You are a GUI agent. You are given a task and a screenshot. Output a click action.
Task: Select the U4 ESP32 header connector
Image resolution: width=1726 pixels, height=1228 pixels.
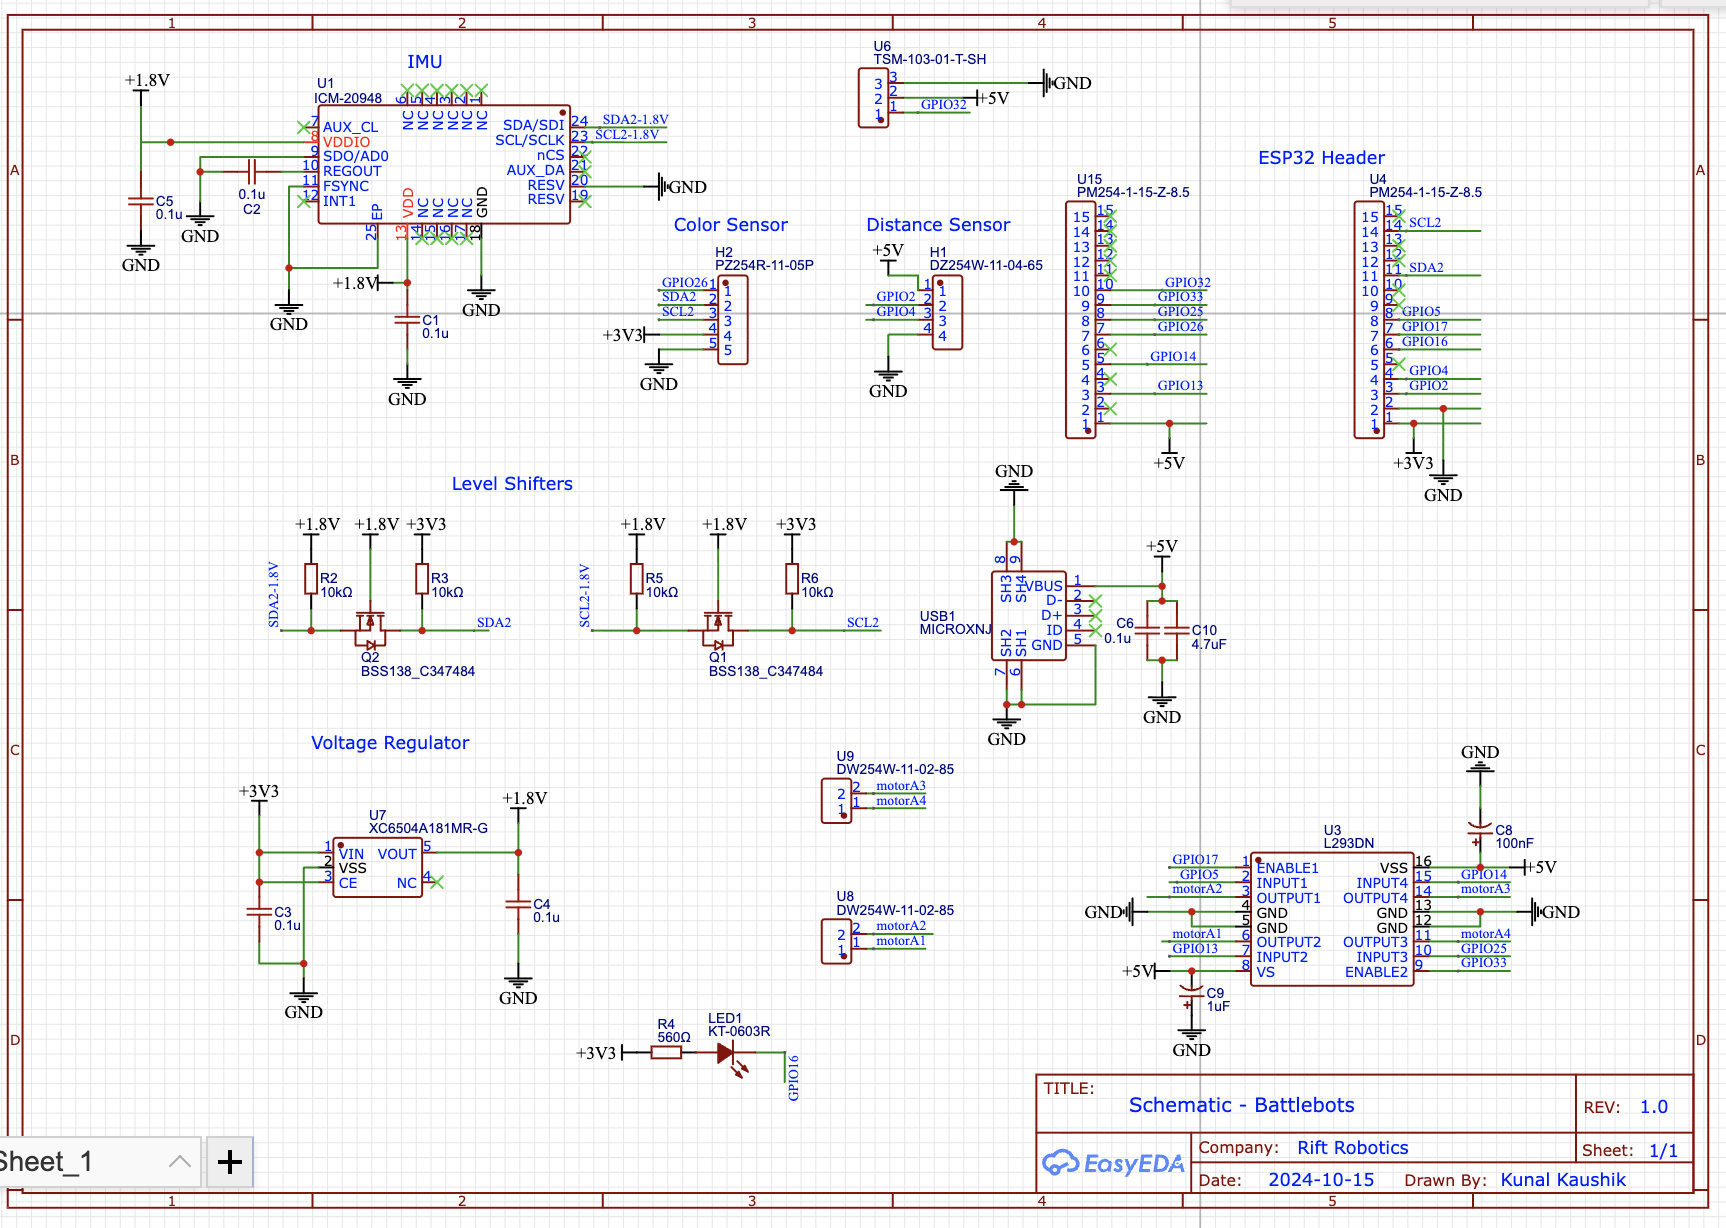pyautogui.click(x=1369, y=320)
